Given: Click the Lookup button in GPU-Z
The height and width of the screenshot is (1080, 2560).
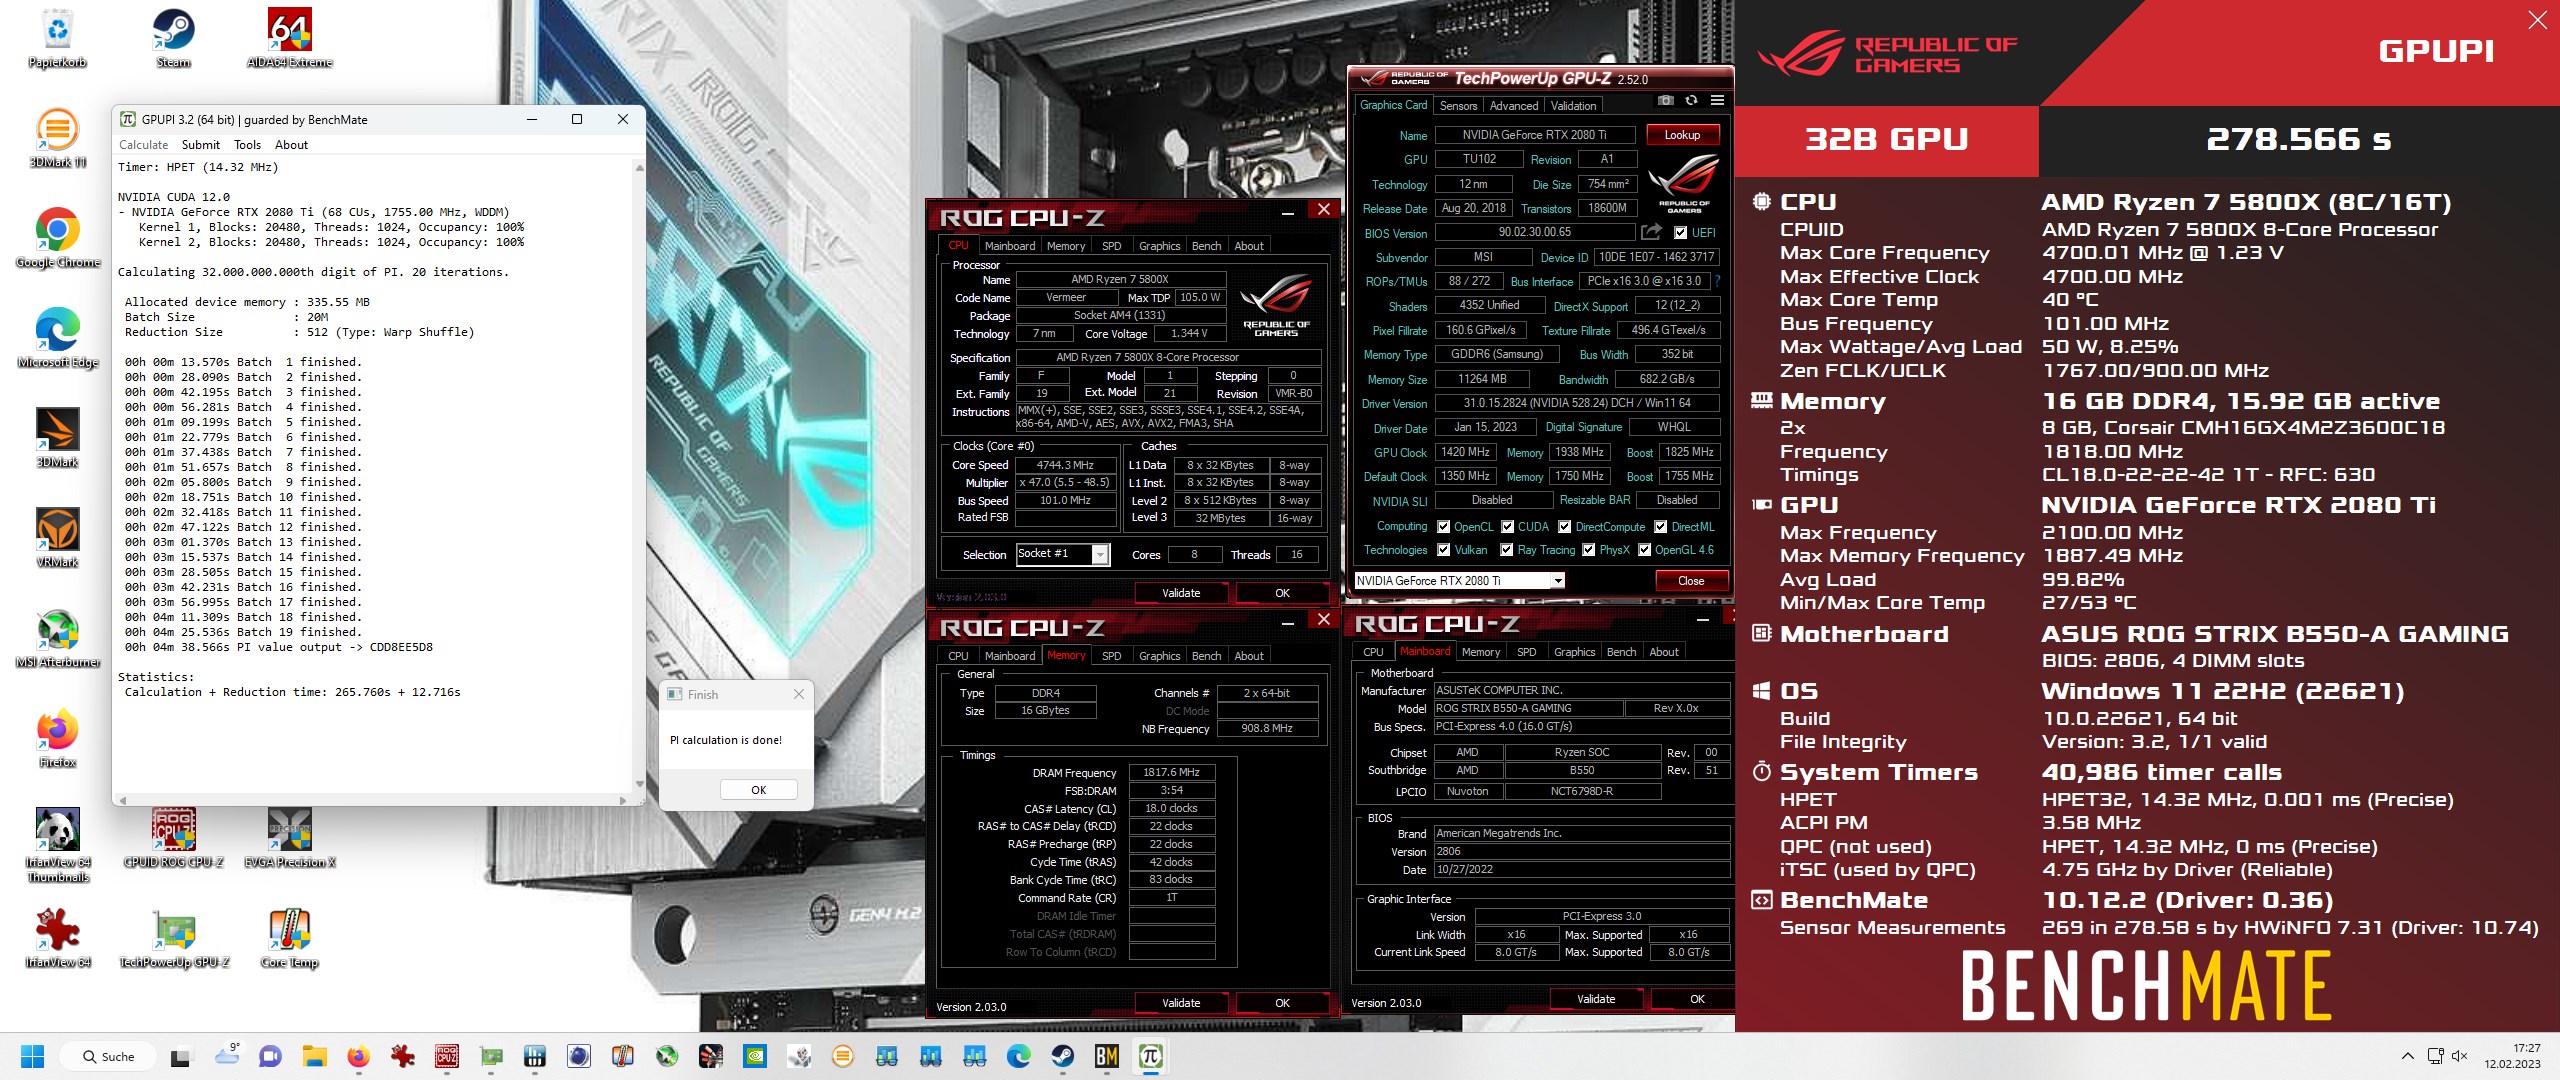Looking at the screenshot, I should point(1682,135).
